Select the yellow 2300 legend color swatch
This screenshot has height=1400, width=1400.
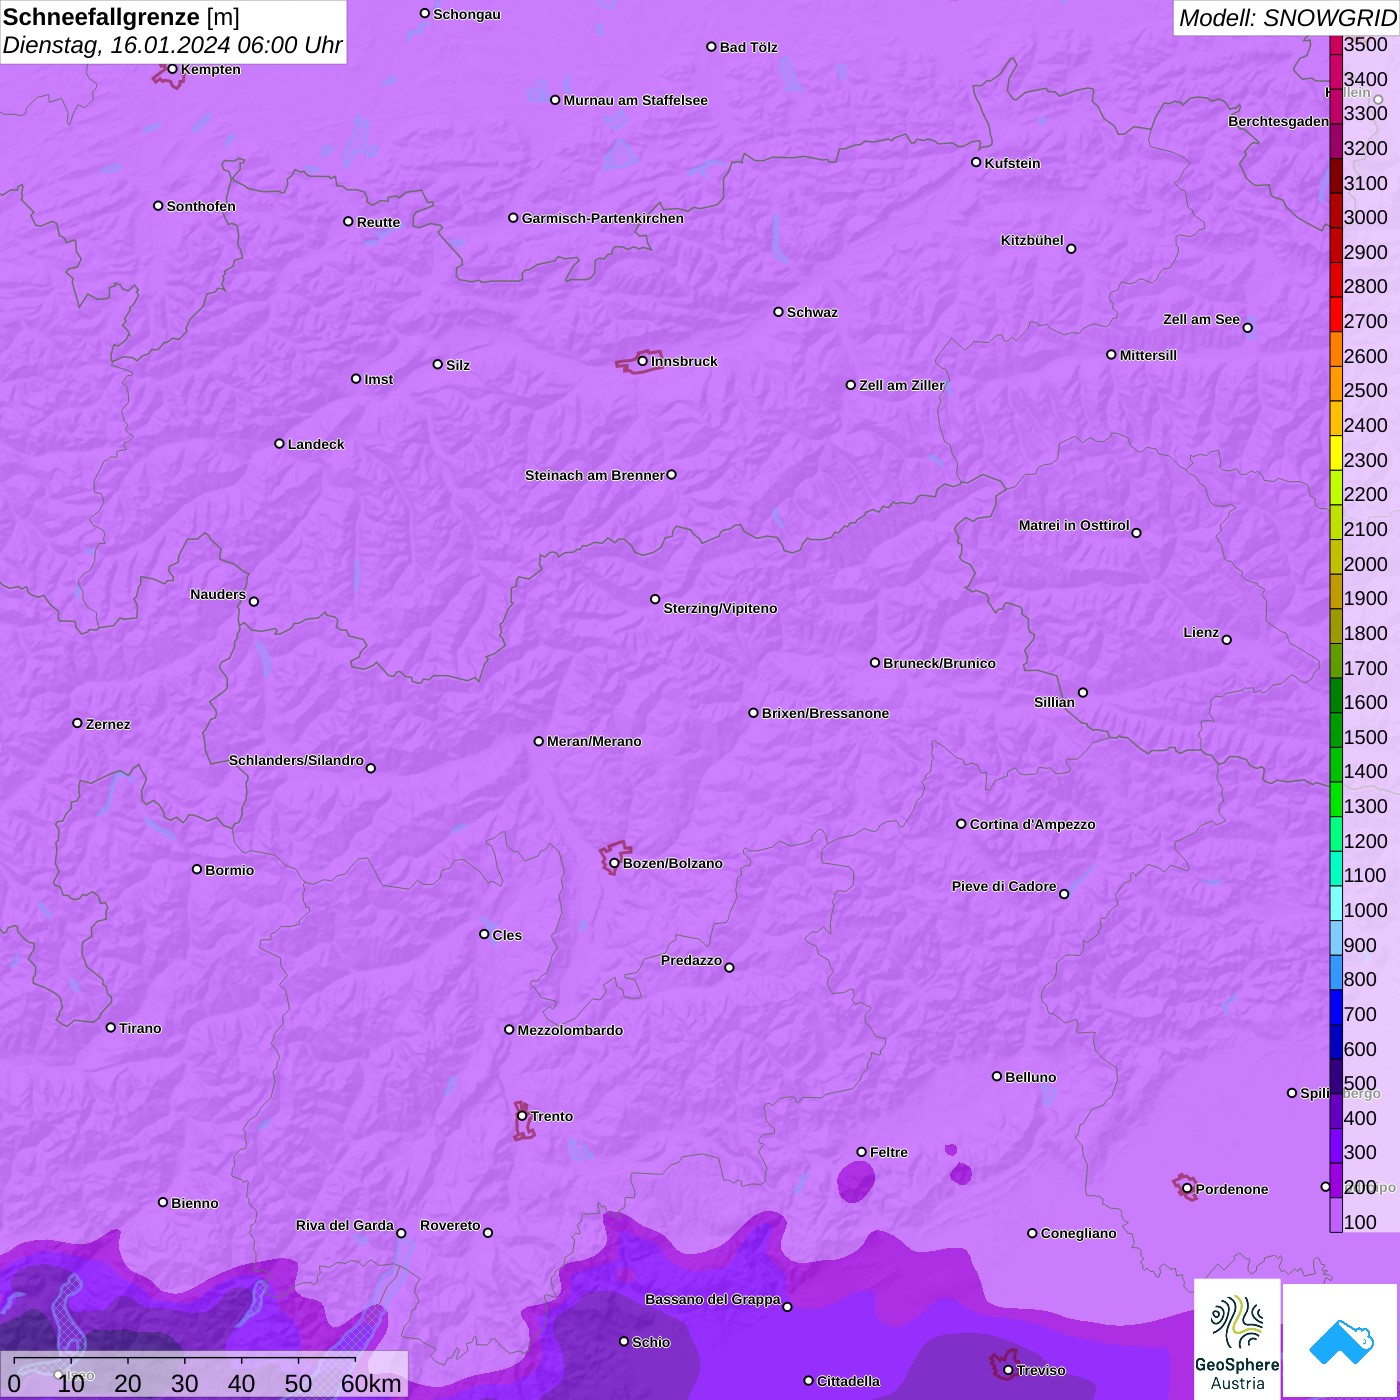(1336, 452)
